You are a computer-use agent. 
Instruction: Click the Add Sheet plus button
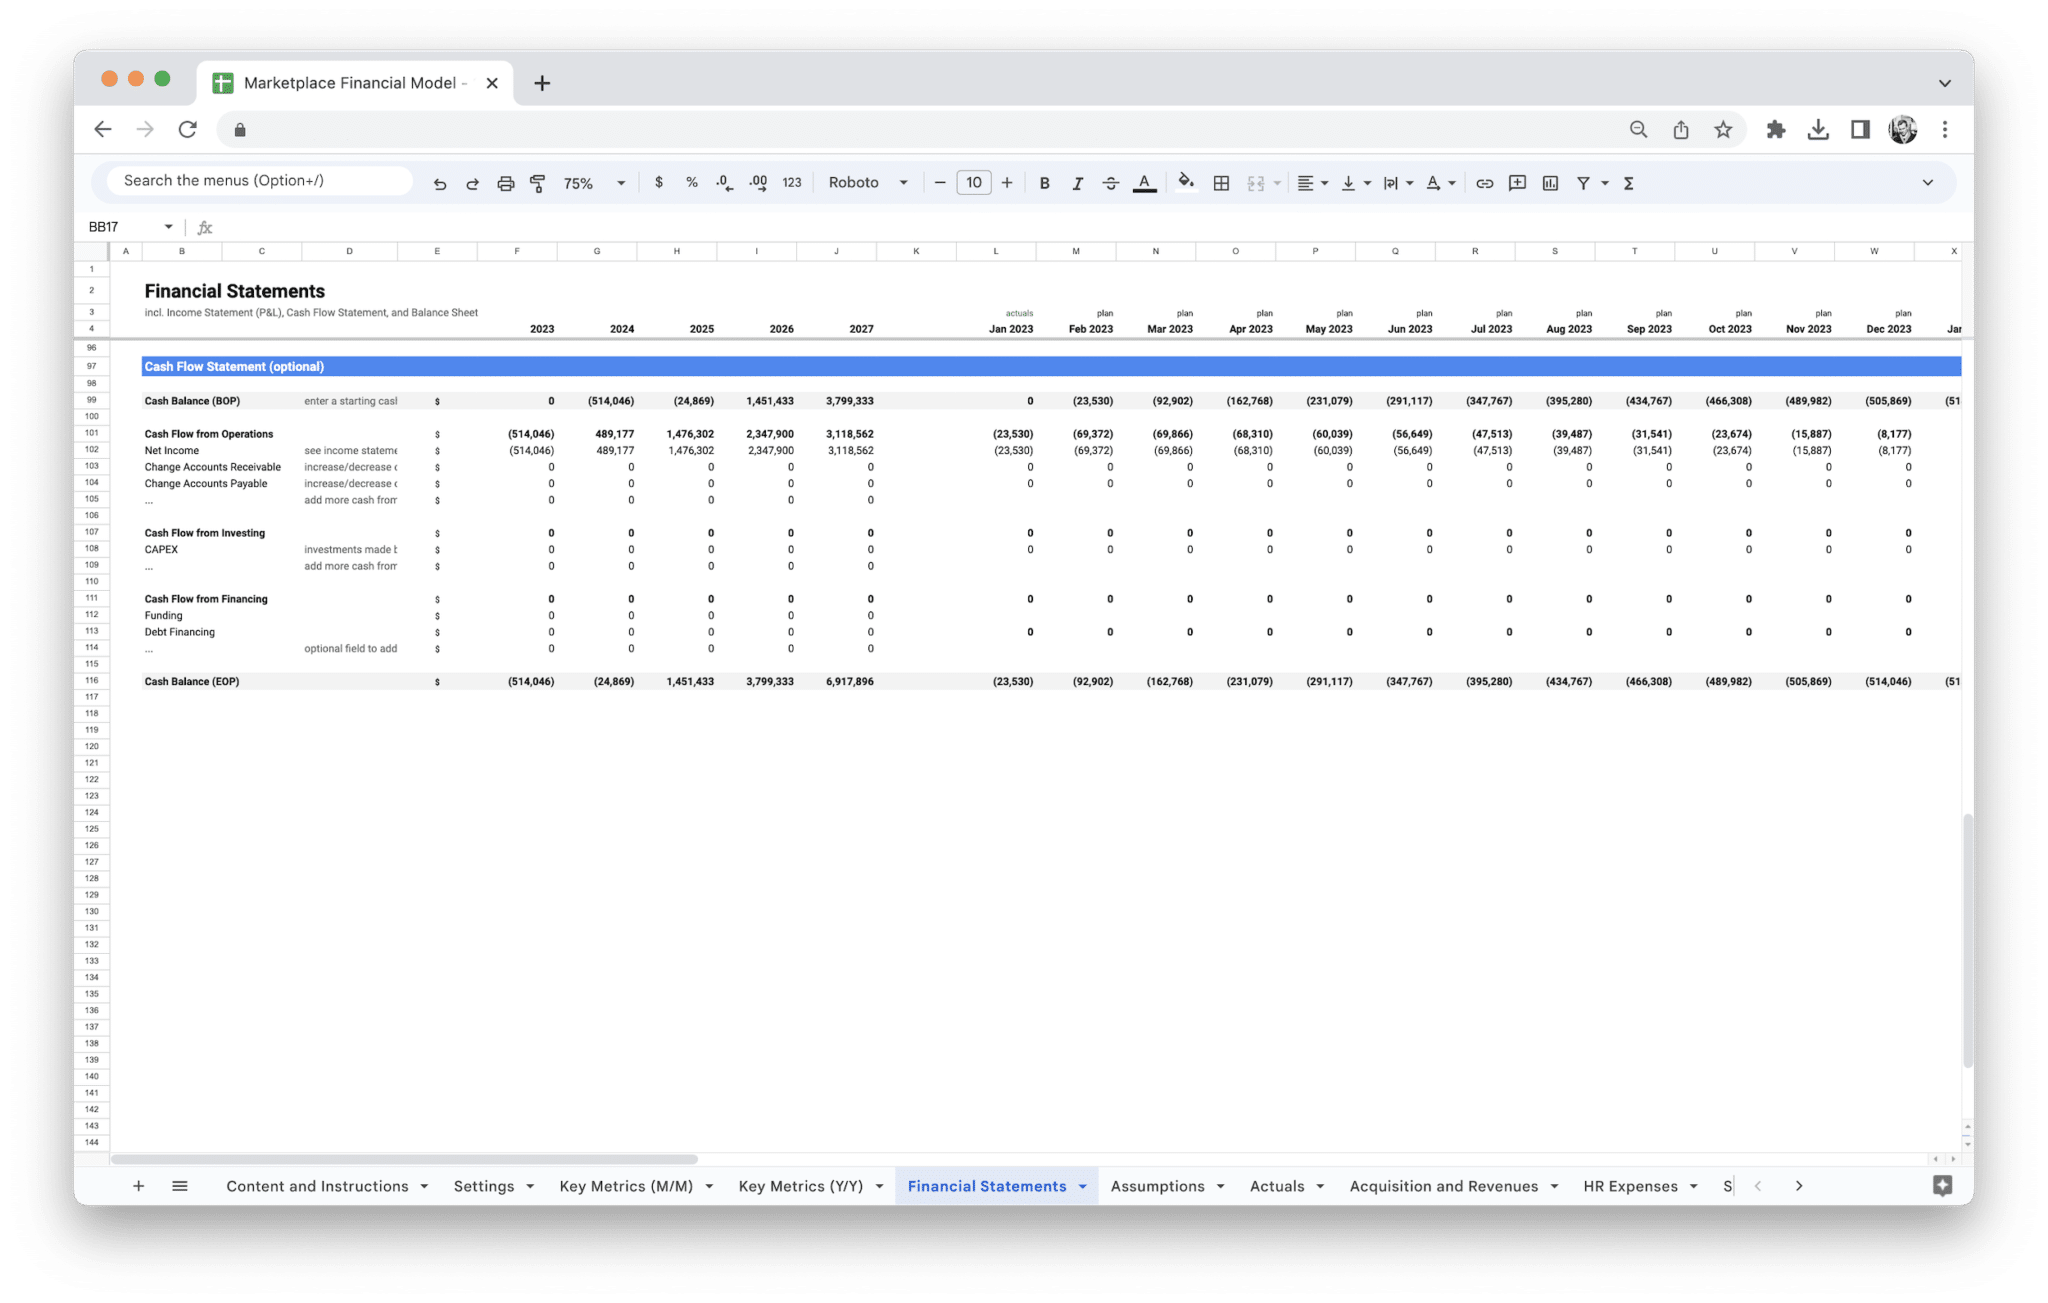point(139,1186)
